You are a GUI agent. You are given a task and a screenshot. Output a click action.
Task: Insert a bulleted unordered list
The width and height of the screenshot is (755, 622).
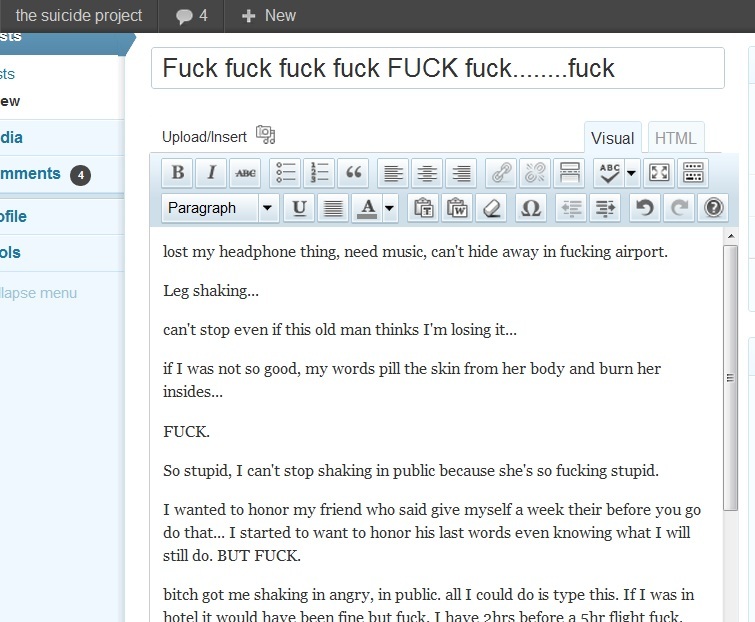pos(286,172)
